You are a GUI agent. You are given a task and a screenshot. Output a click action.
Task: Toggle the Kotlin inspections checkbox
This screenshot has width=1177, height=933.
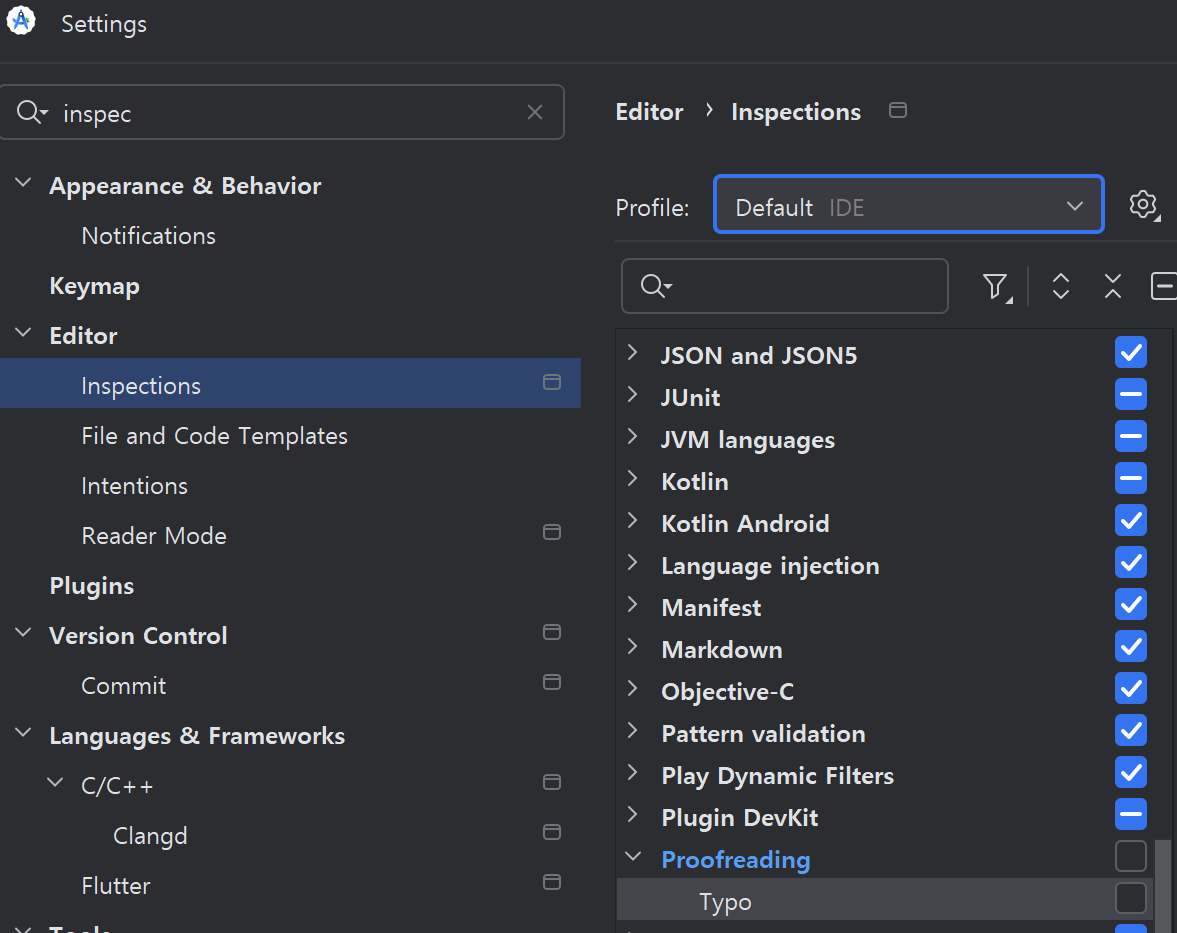tap(1131, 480)
